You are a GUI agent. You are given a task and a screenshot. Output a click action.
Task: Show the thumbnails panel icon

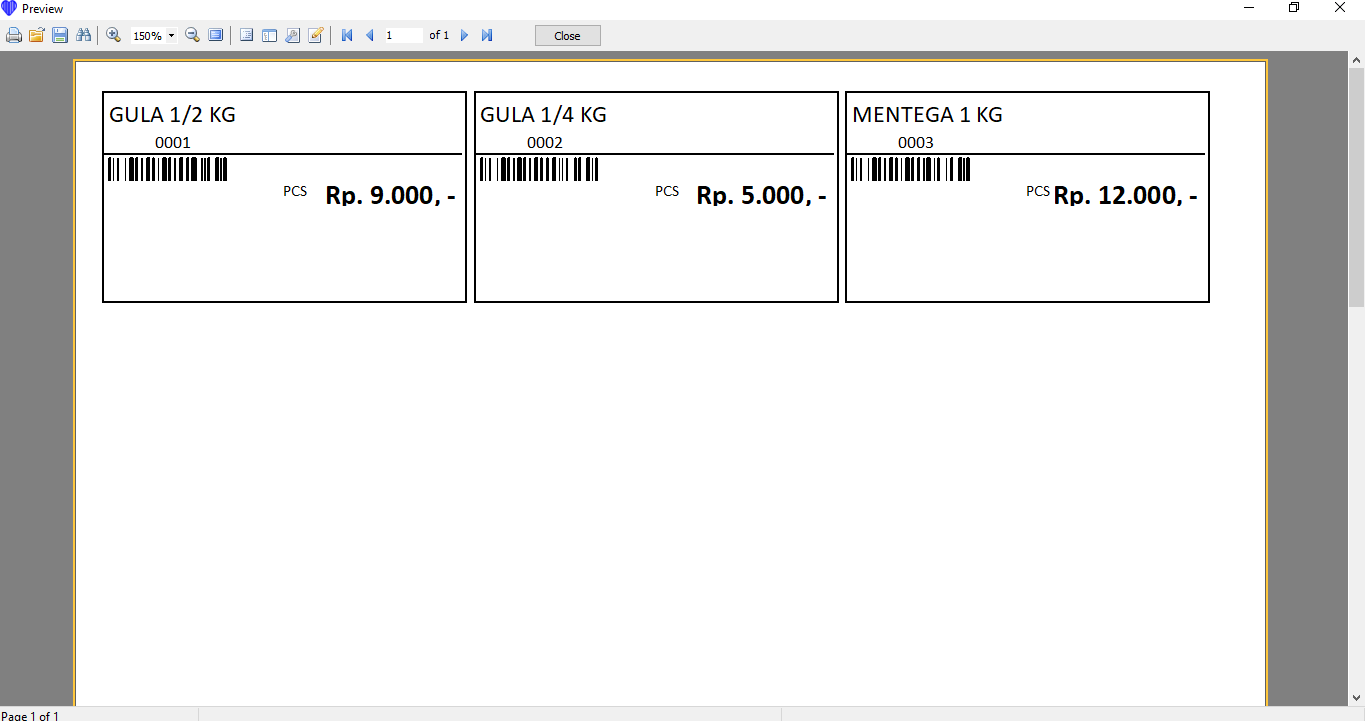click(x=269, y=35)
